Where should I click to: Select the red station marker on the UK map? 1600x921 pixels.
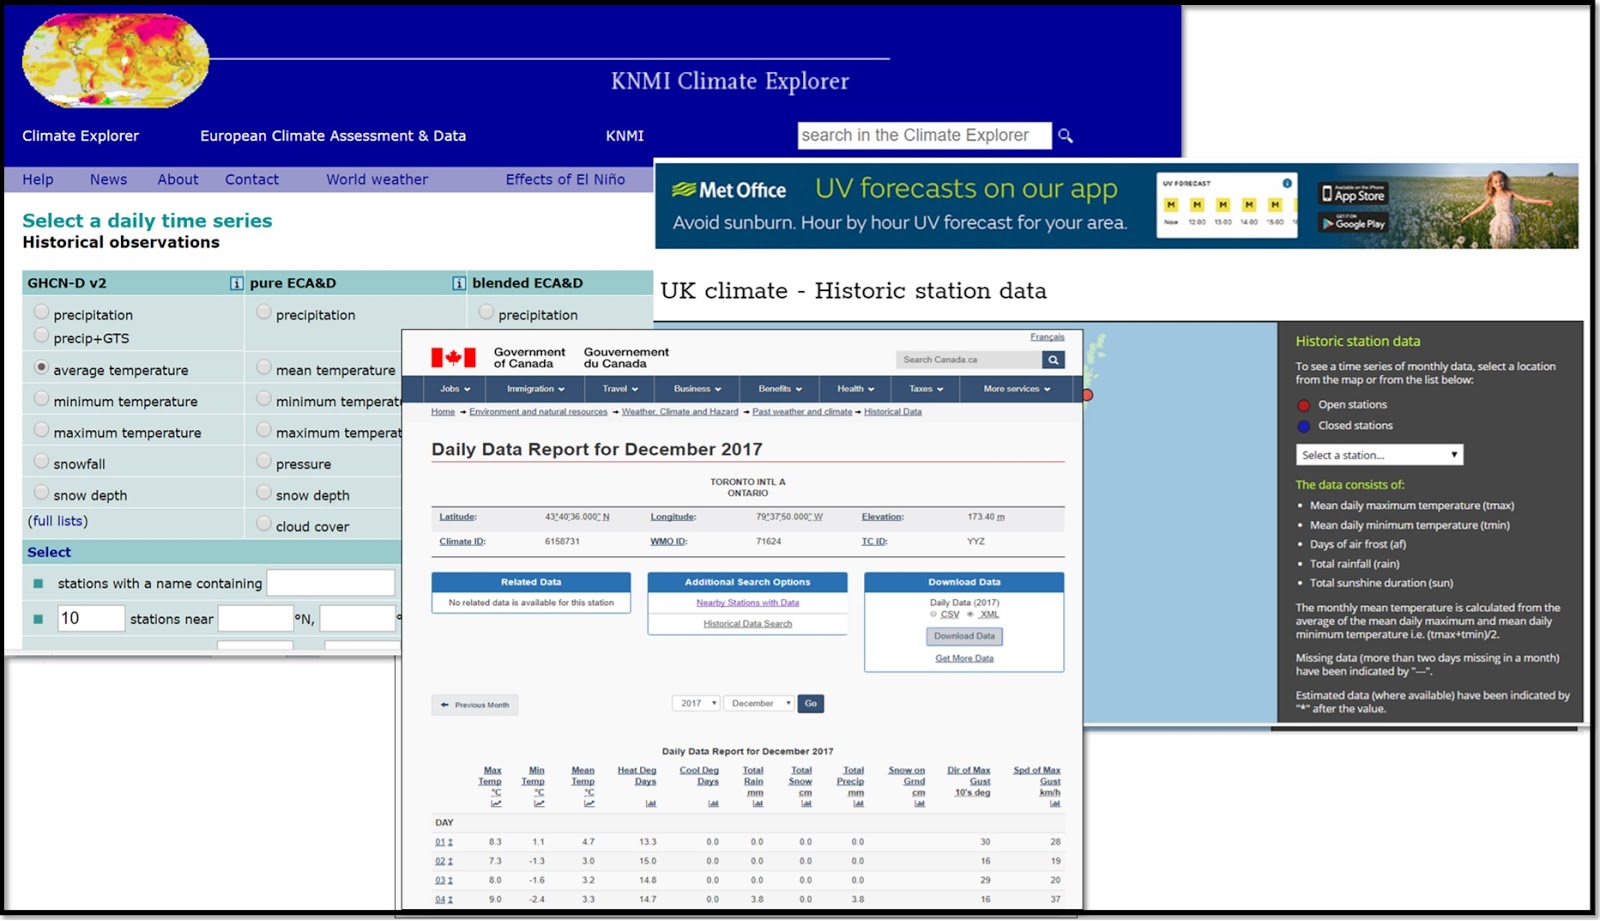[x=1087, y=395]
